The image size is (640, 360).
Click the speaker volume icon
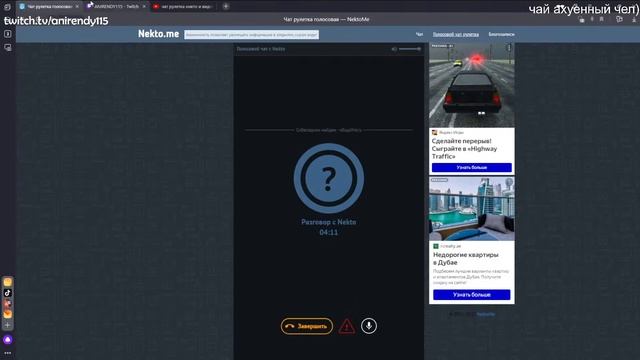(394, 49)
